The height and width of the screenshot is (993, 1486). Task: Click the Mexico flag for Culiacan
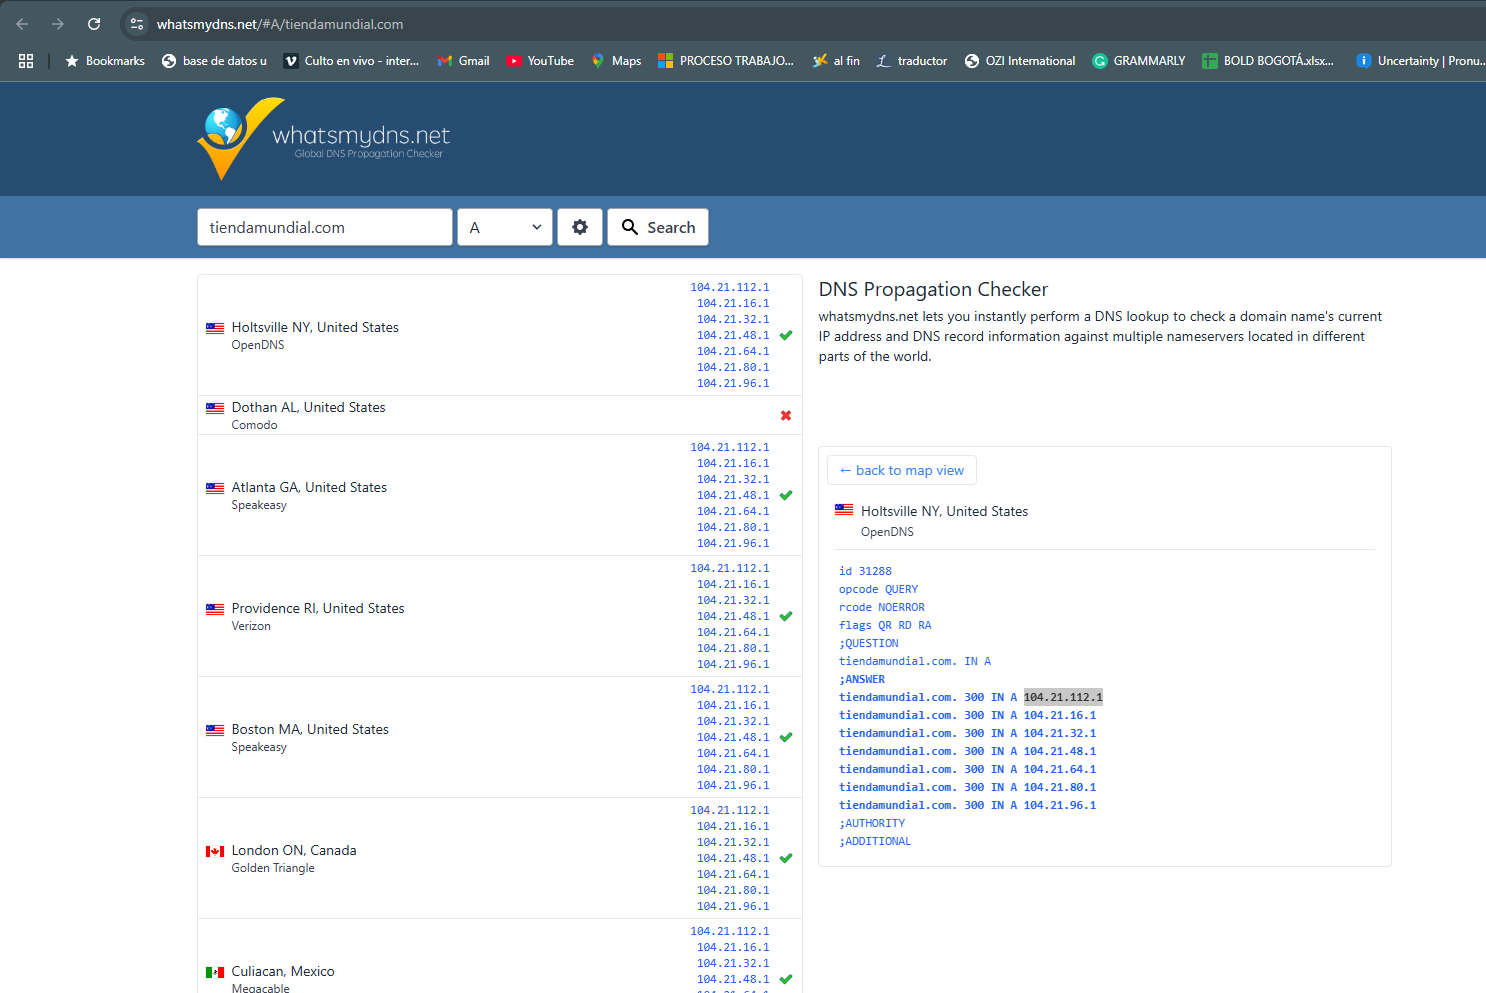[215, 972]
